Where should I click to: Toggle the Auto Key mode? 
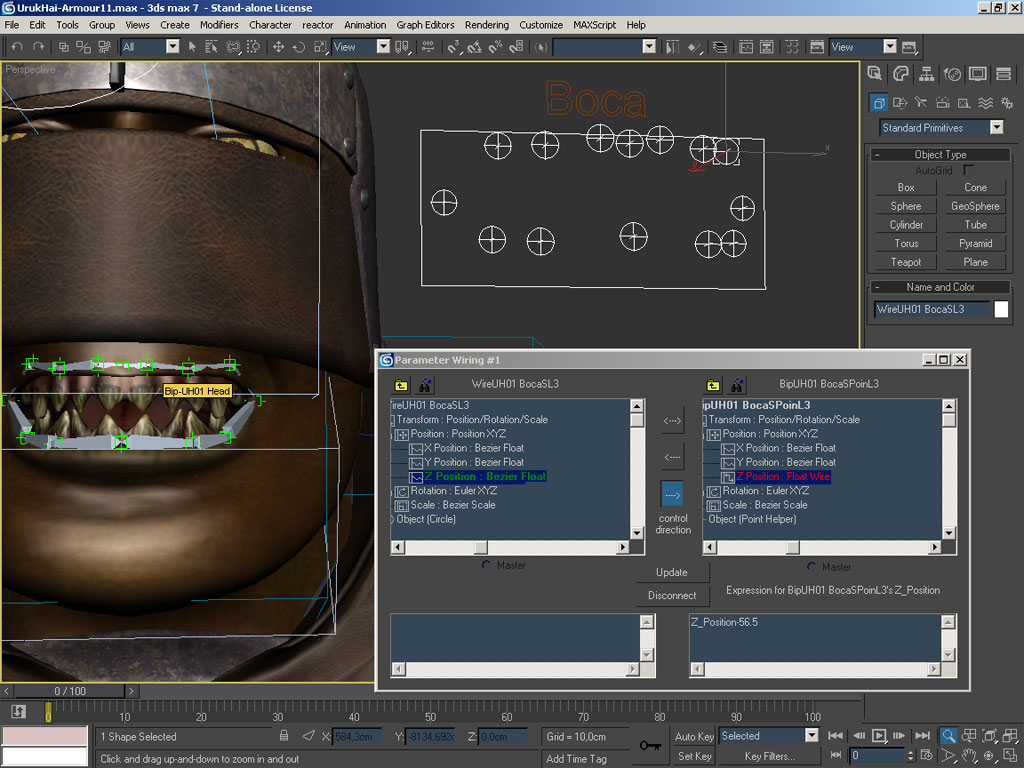click(694, 736)
